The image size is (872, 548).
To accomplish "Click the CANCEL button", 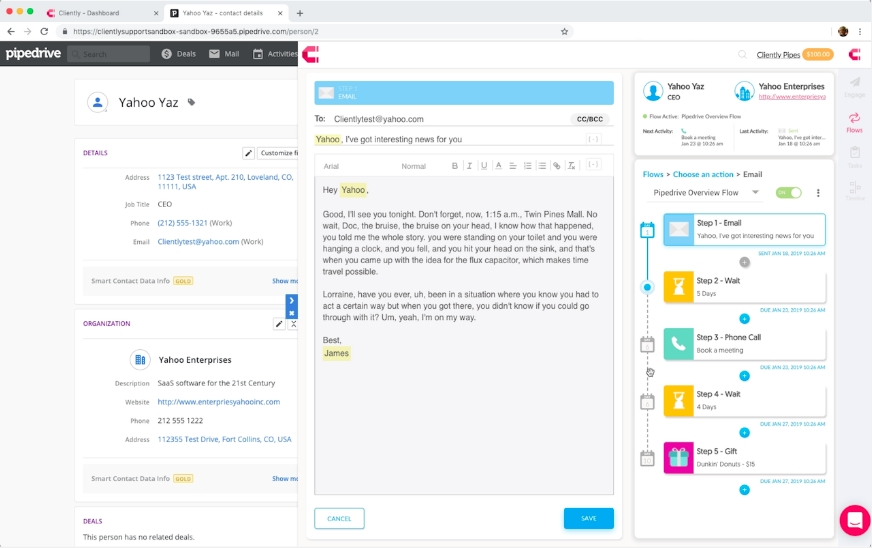I will coord(339,518).
